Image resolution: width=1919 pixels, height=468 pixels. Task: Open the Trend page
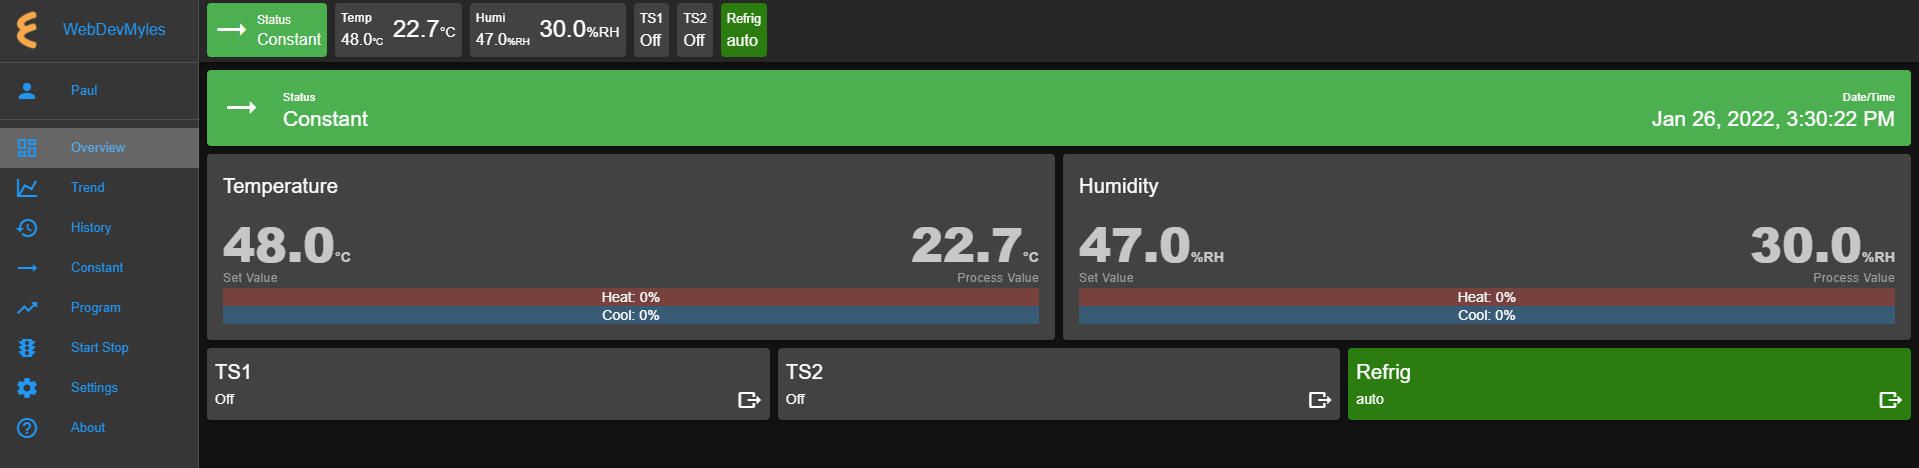pos(99,188)
